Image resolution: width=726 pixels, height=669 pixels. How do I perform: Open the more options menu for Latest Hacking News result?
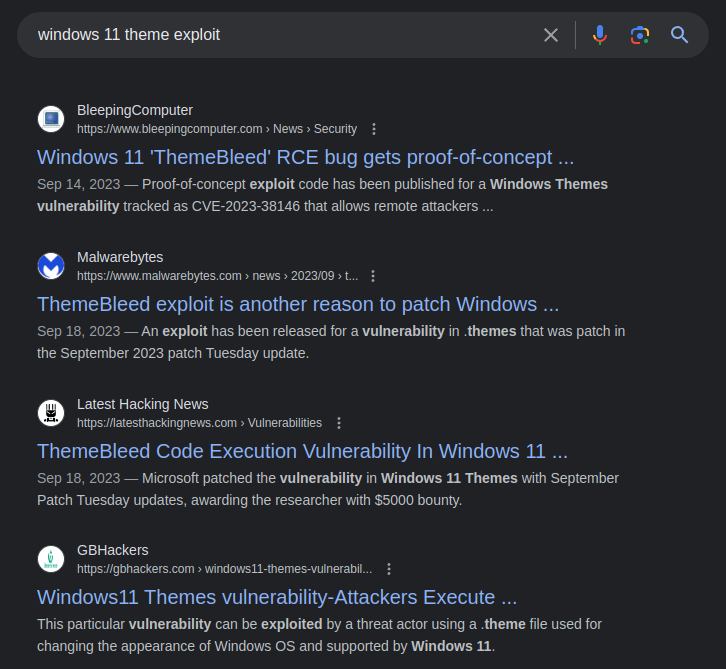[339, 423]
